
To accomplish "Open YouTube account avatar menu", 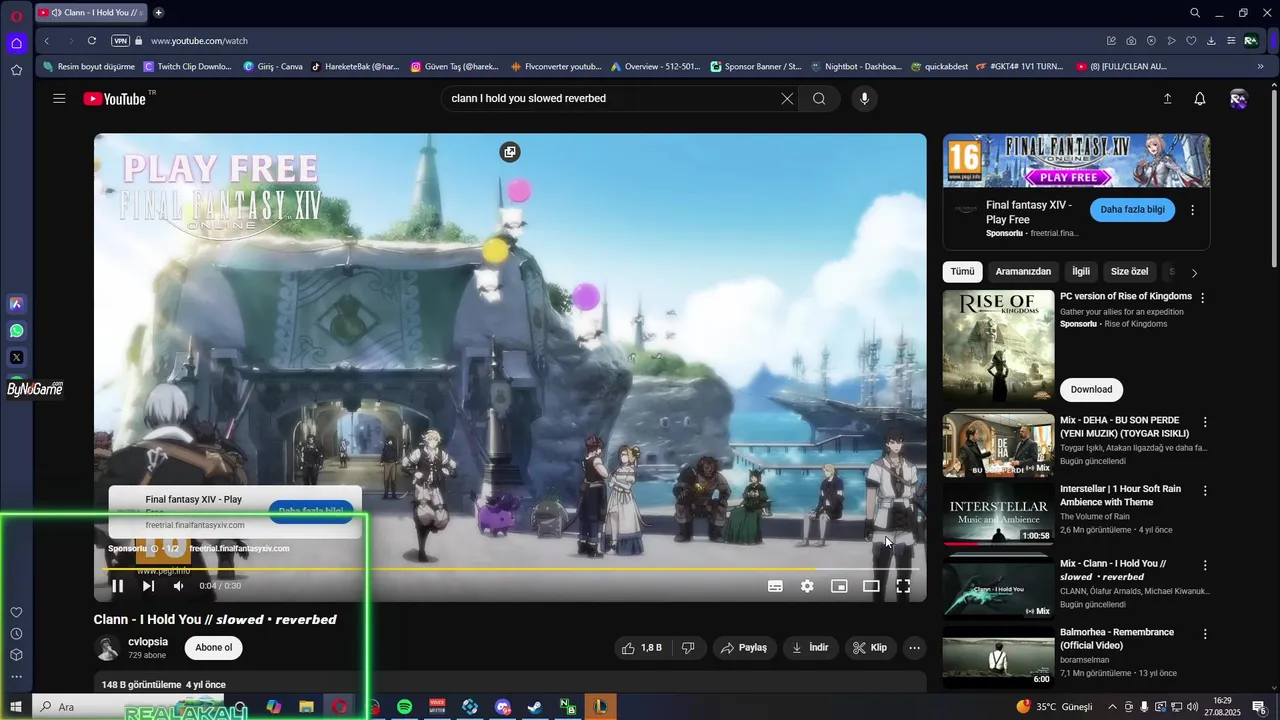I will coord(1238,99).
